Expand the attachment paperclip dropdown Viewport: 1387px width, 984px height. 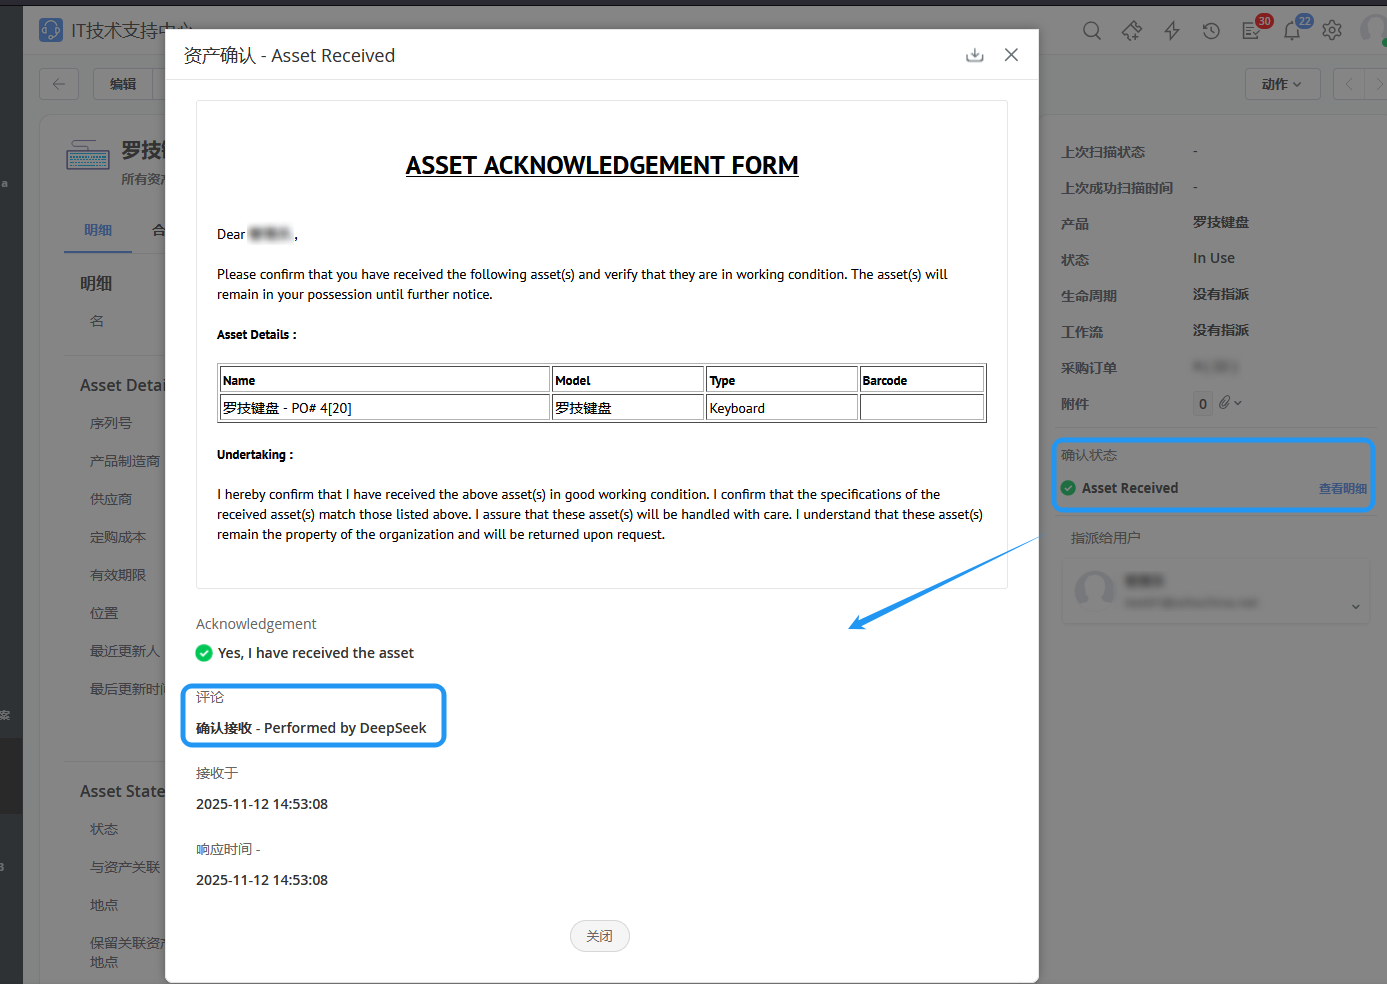click(1231, 403)
